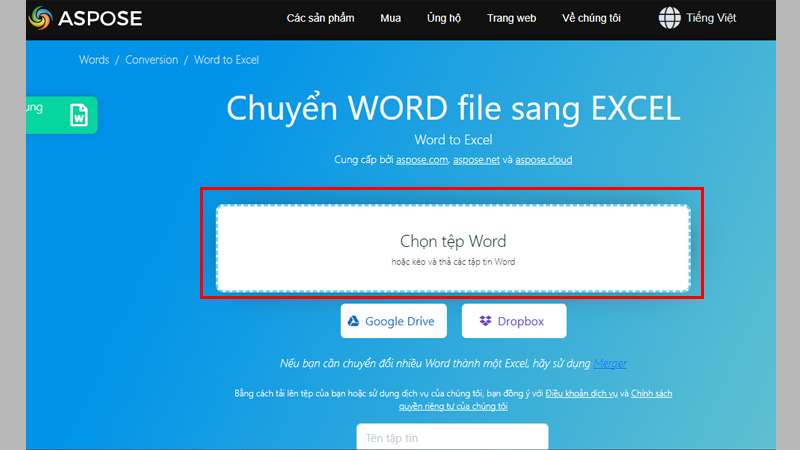Click the Google Drive button
The width and height of the screenshot is (800, 450).
pyautogui.click(x=393, y=321)
